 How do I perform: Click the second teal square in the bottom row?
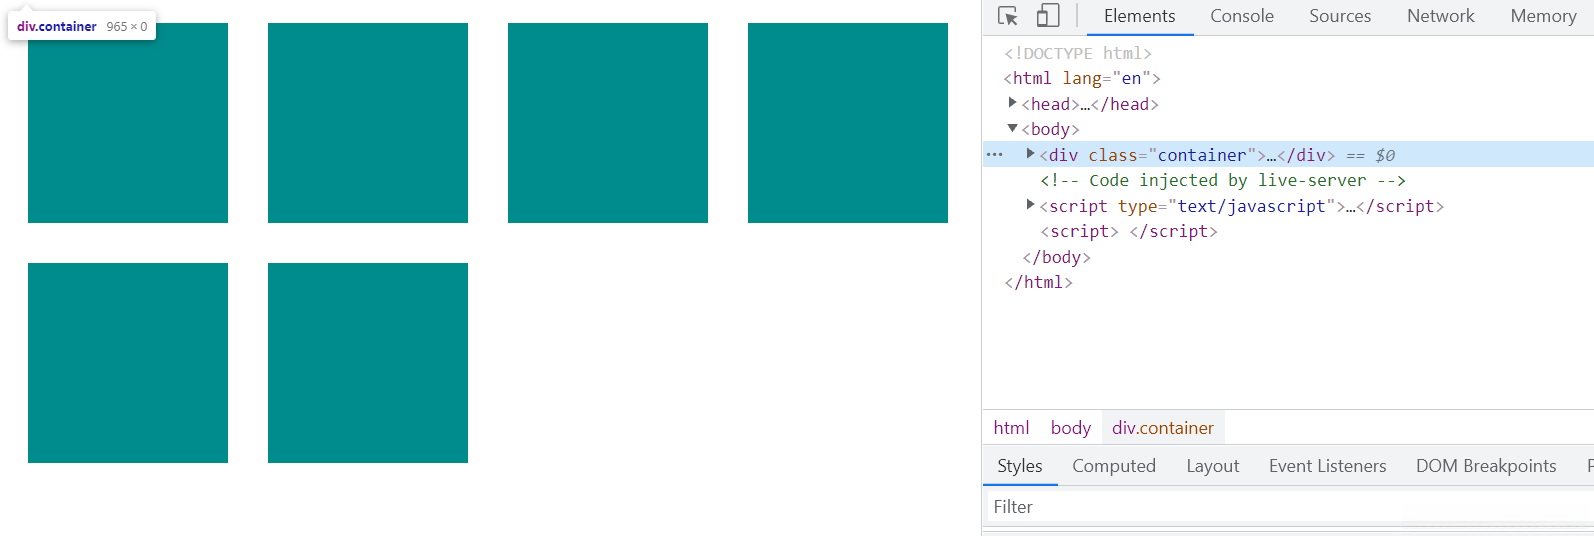coord(368,363)
